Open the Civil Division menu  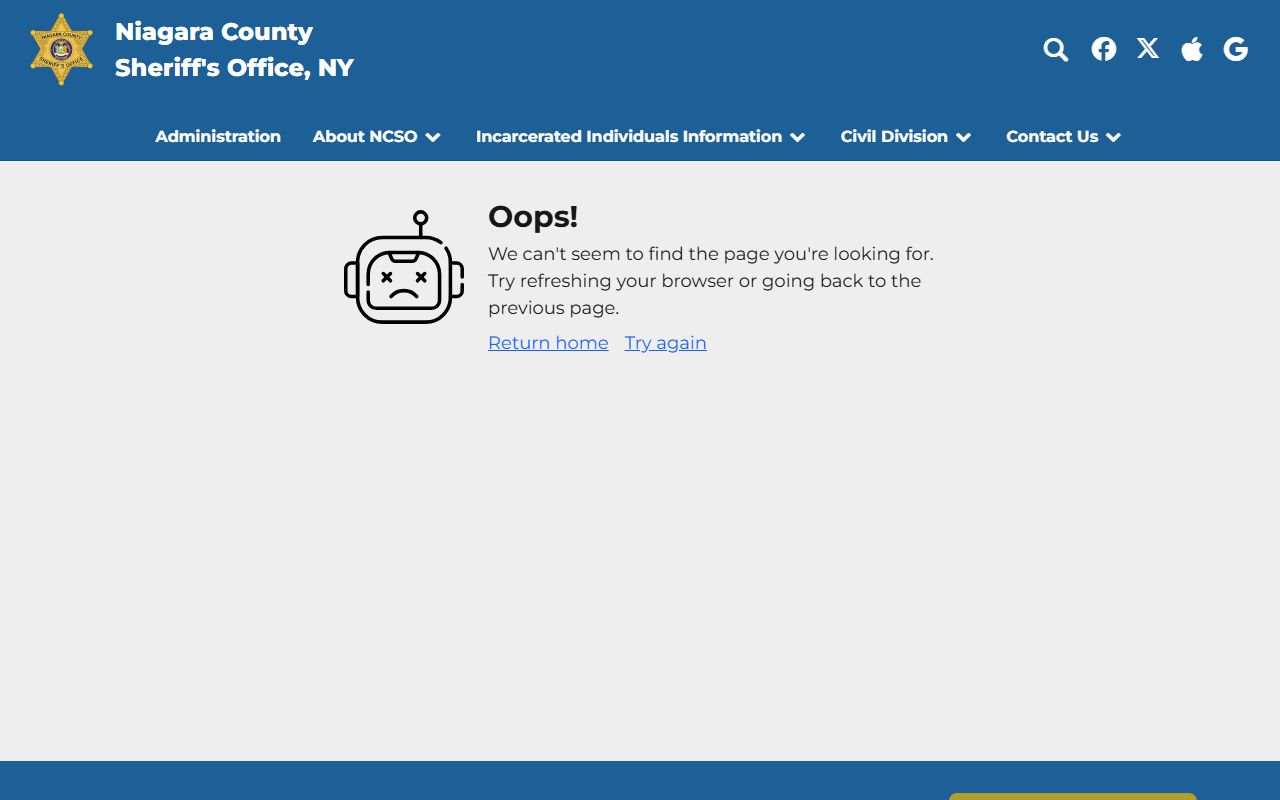894,136
